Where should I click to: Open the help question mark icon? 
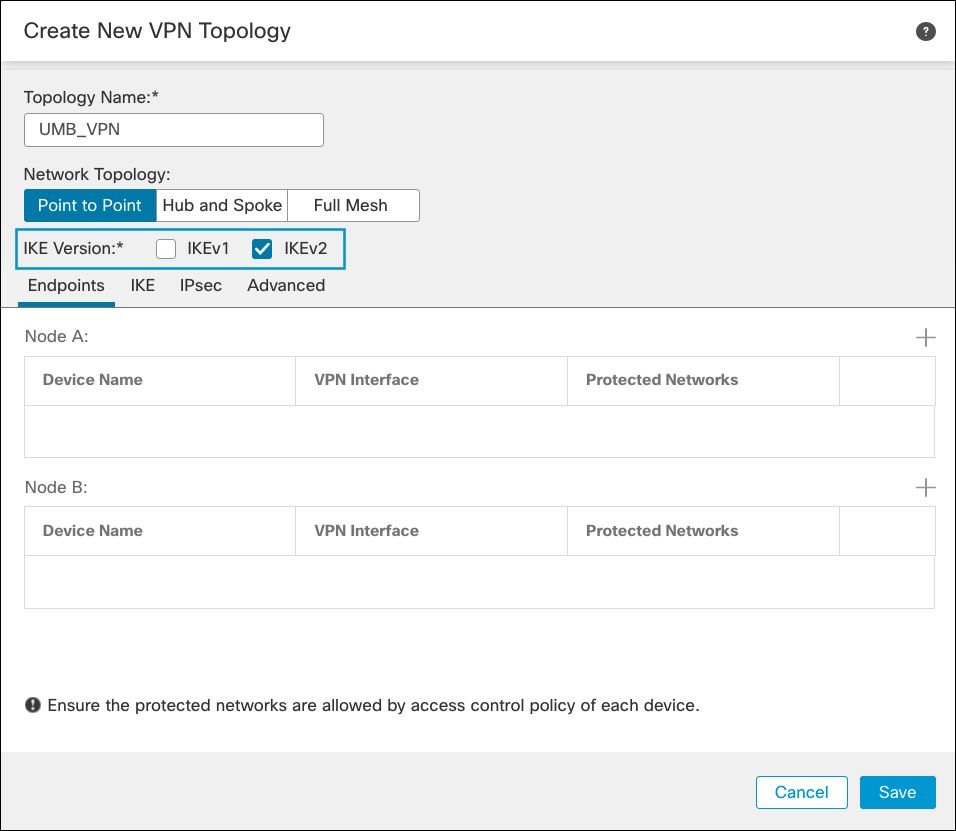pyautogui.click(x=925, y=31)
